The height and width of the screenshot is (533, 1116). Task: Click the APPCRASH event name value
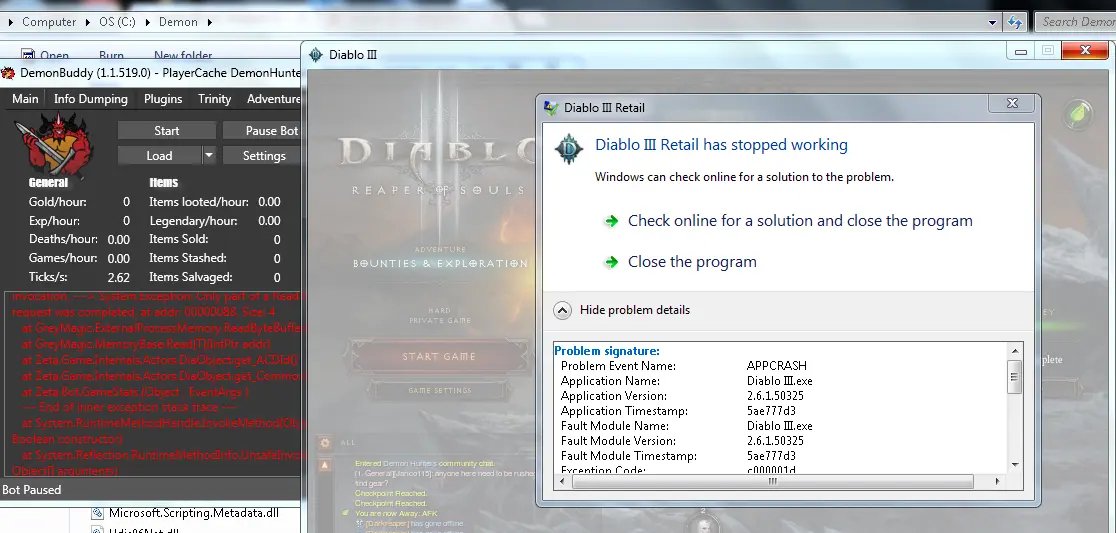click(x=777, y=366)
